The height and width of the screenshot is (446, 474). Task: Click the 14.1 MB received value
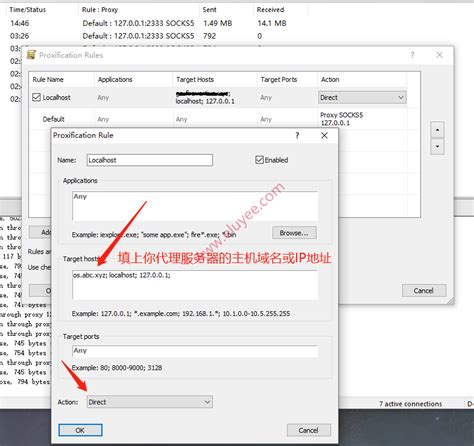272,23
